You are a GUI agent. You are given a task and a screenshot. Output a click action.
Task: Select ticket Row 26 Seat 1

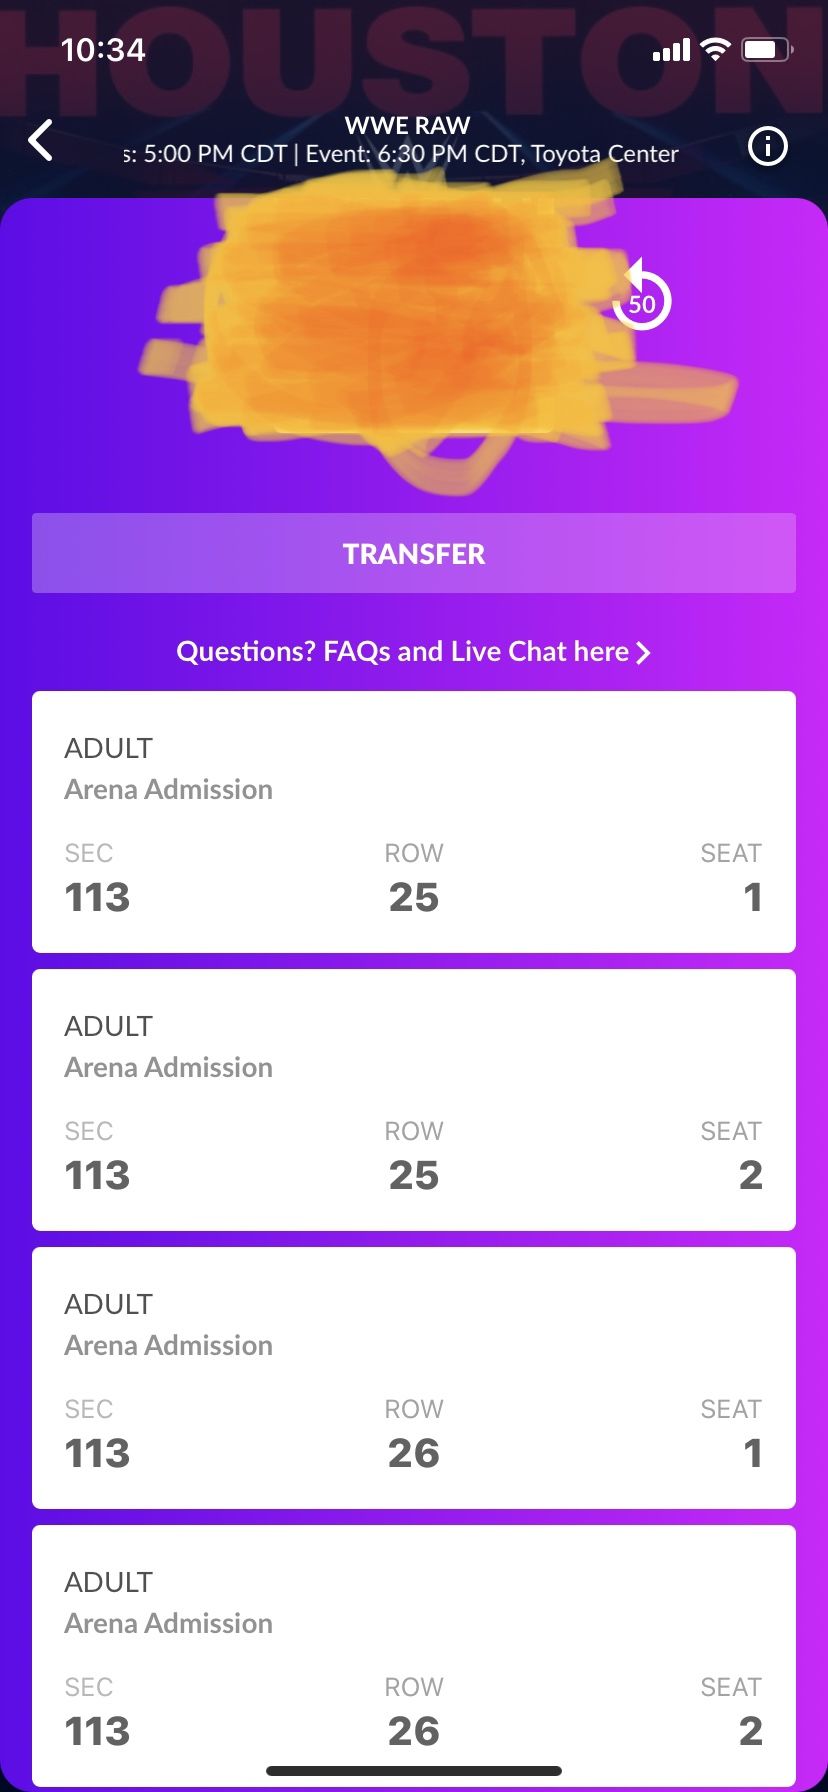tap(414, 1378)
